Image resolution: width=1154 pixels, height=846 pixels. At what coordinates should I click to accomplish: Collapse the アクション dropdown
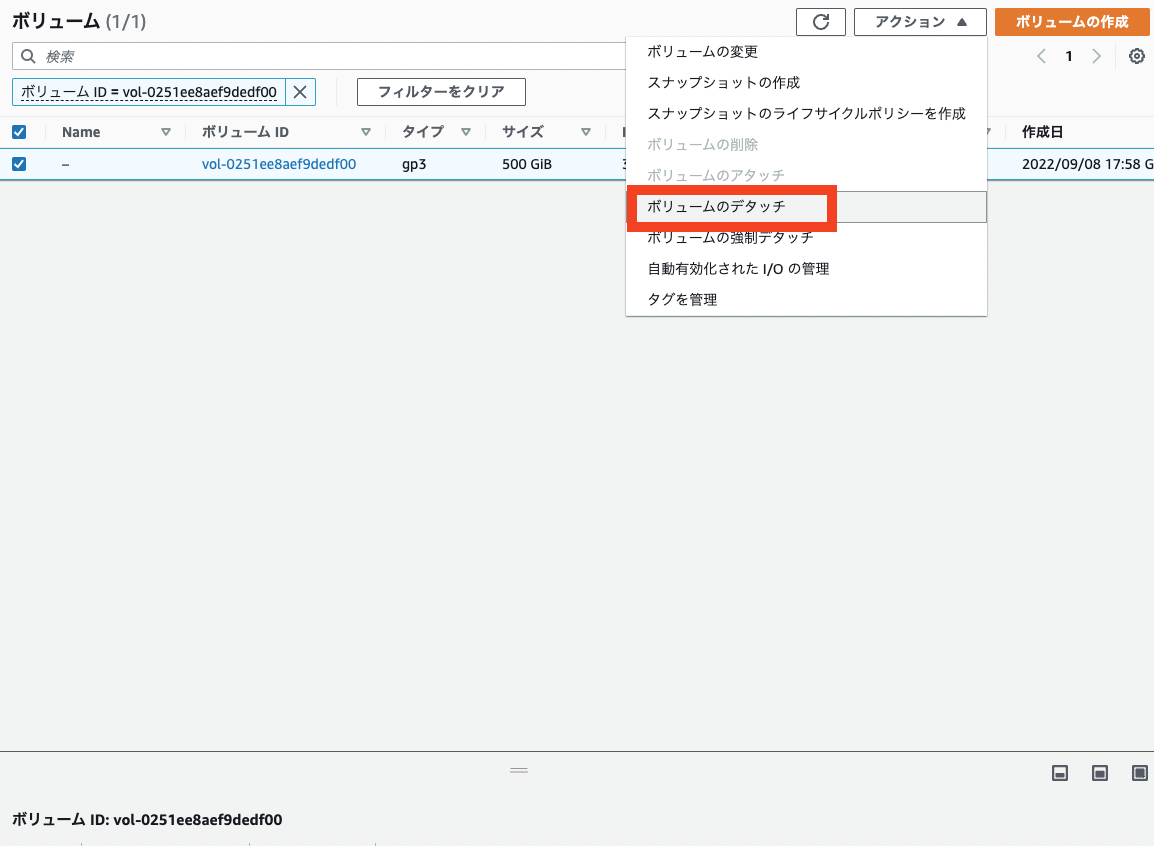point(920,22)
